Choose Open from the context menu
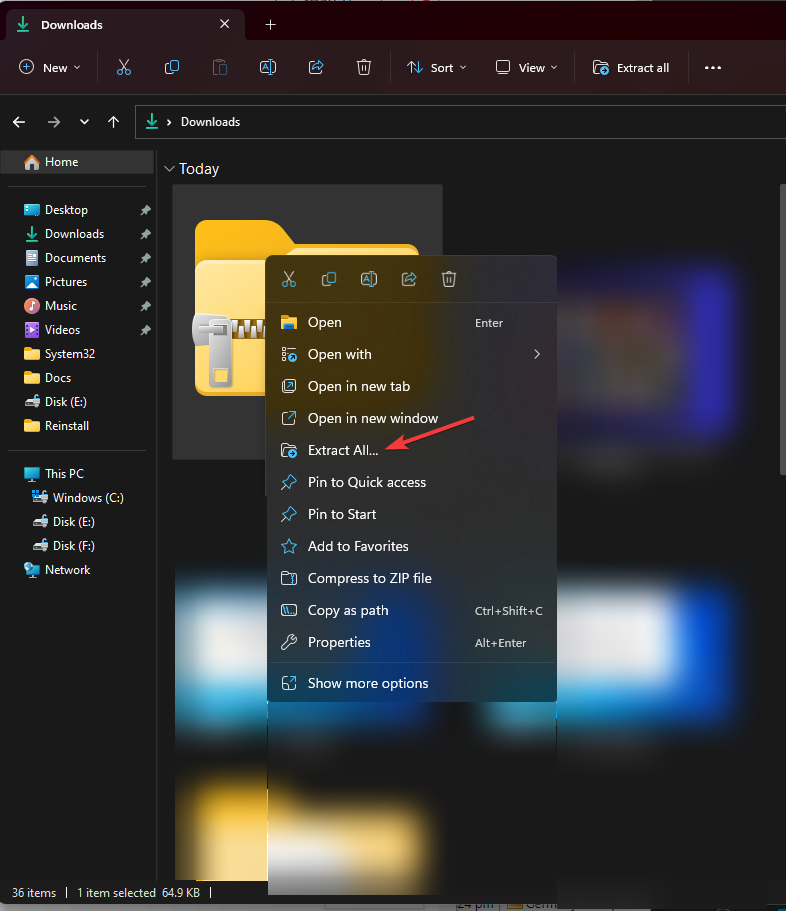 (411, 322)
